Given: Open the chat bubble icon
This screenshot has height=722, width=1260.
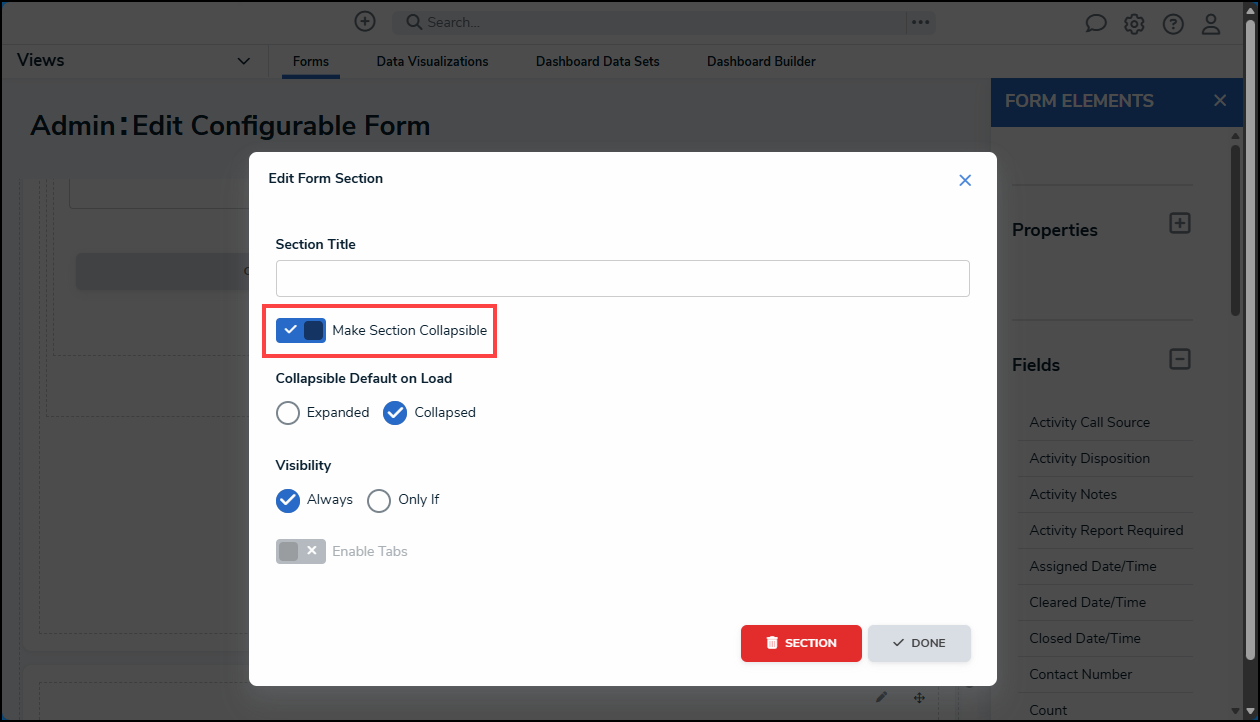Looking at the screenshot, I should (x=1096, y=24).
